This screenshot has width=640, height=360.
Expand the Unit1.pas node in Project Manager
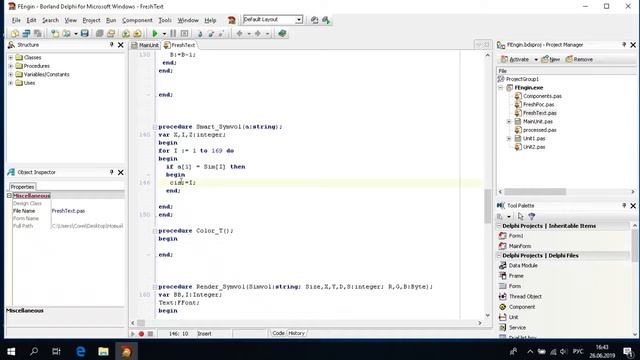[509, 138]
